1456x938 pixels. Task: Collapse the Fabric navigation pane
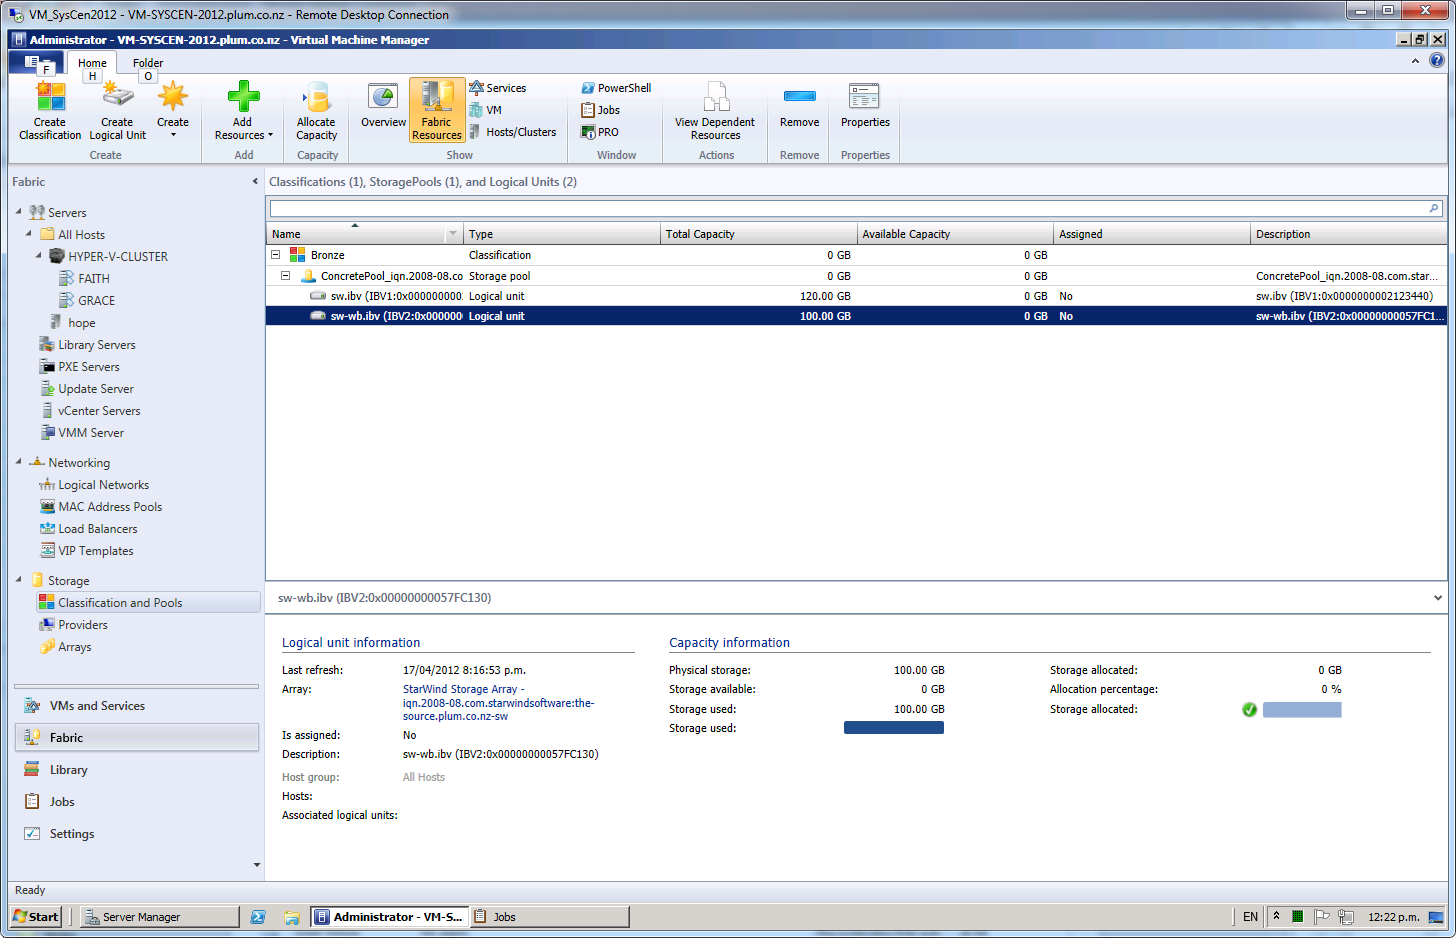255,182
